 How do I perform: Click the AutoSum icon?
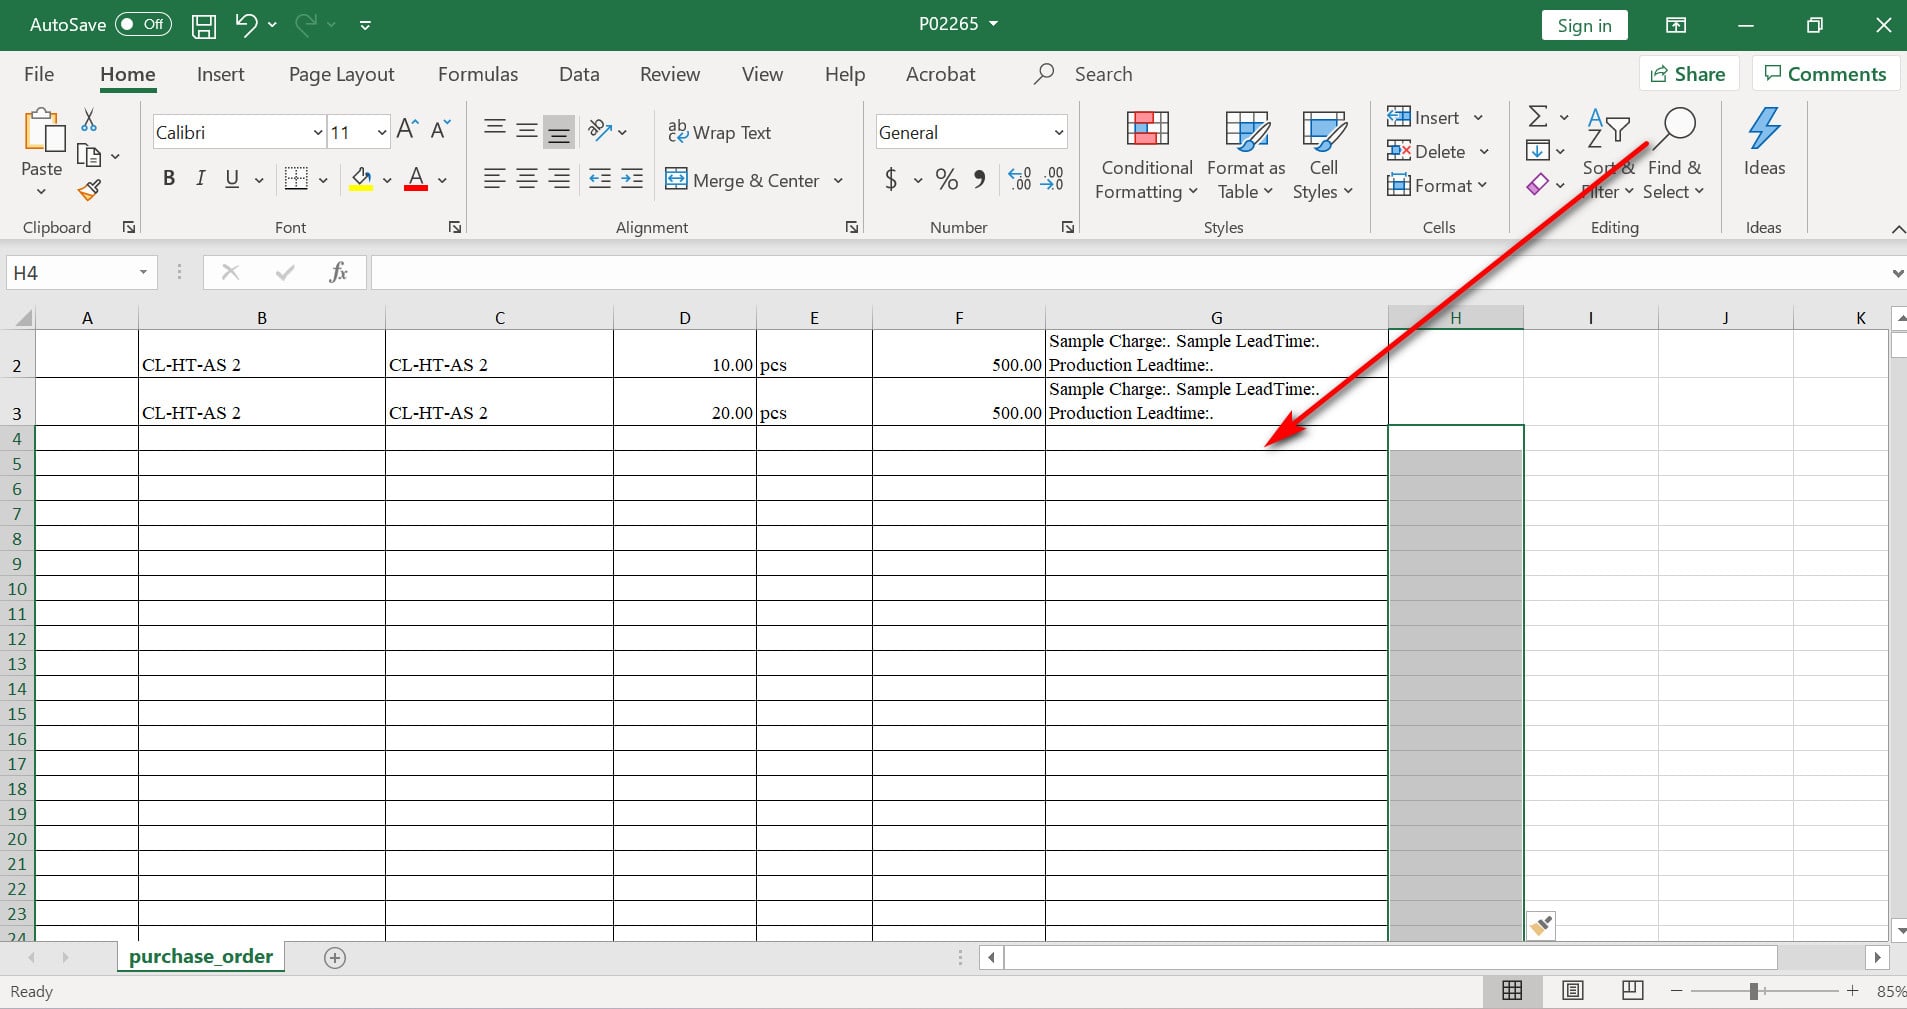click(x=1537, y=117)
